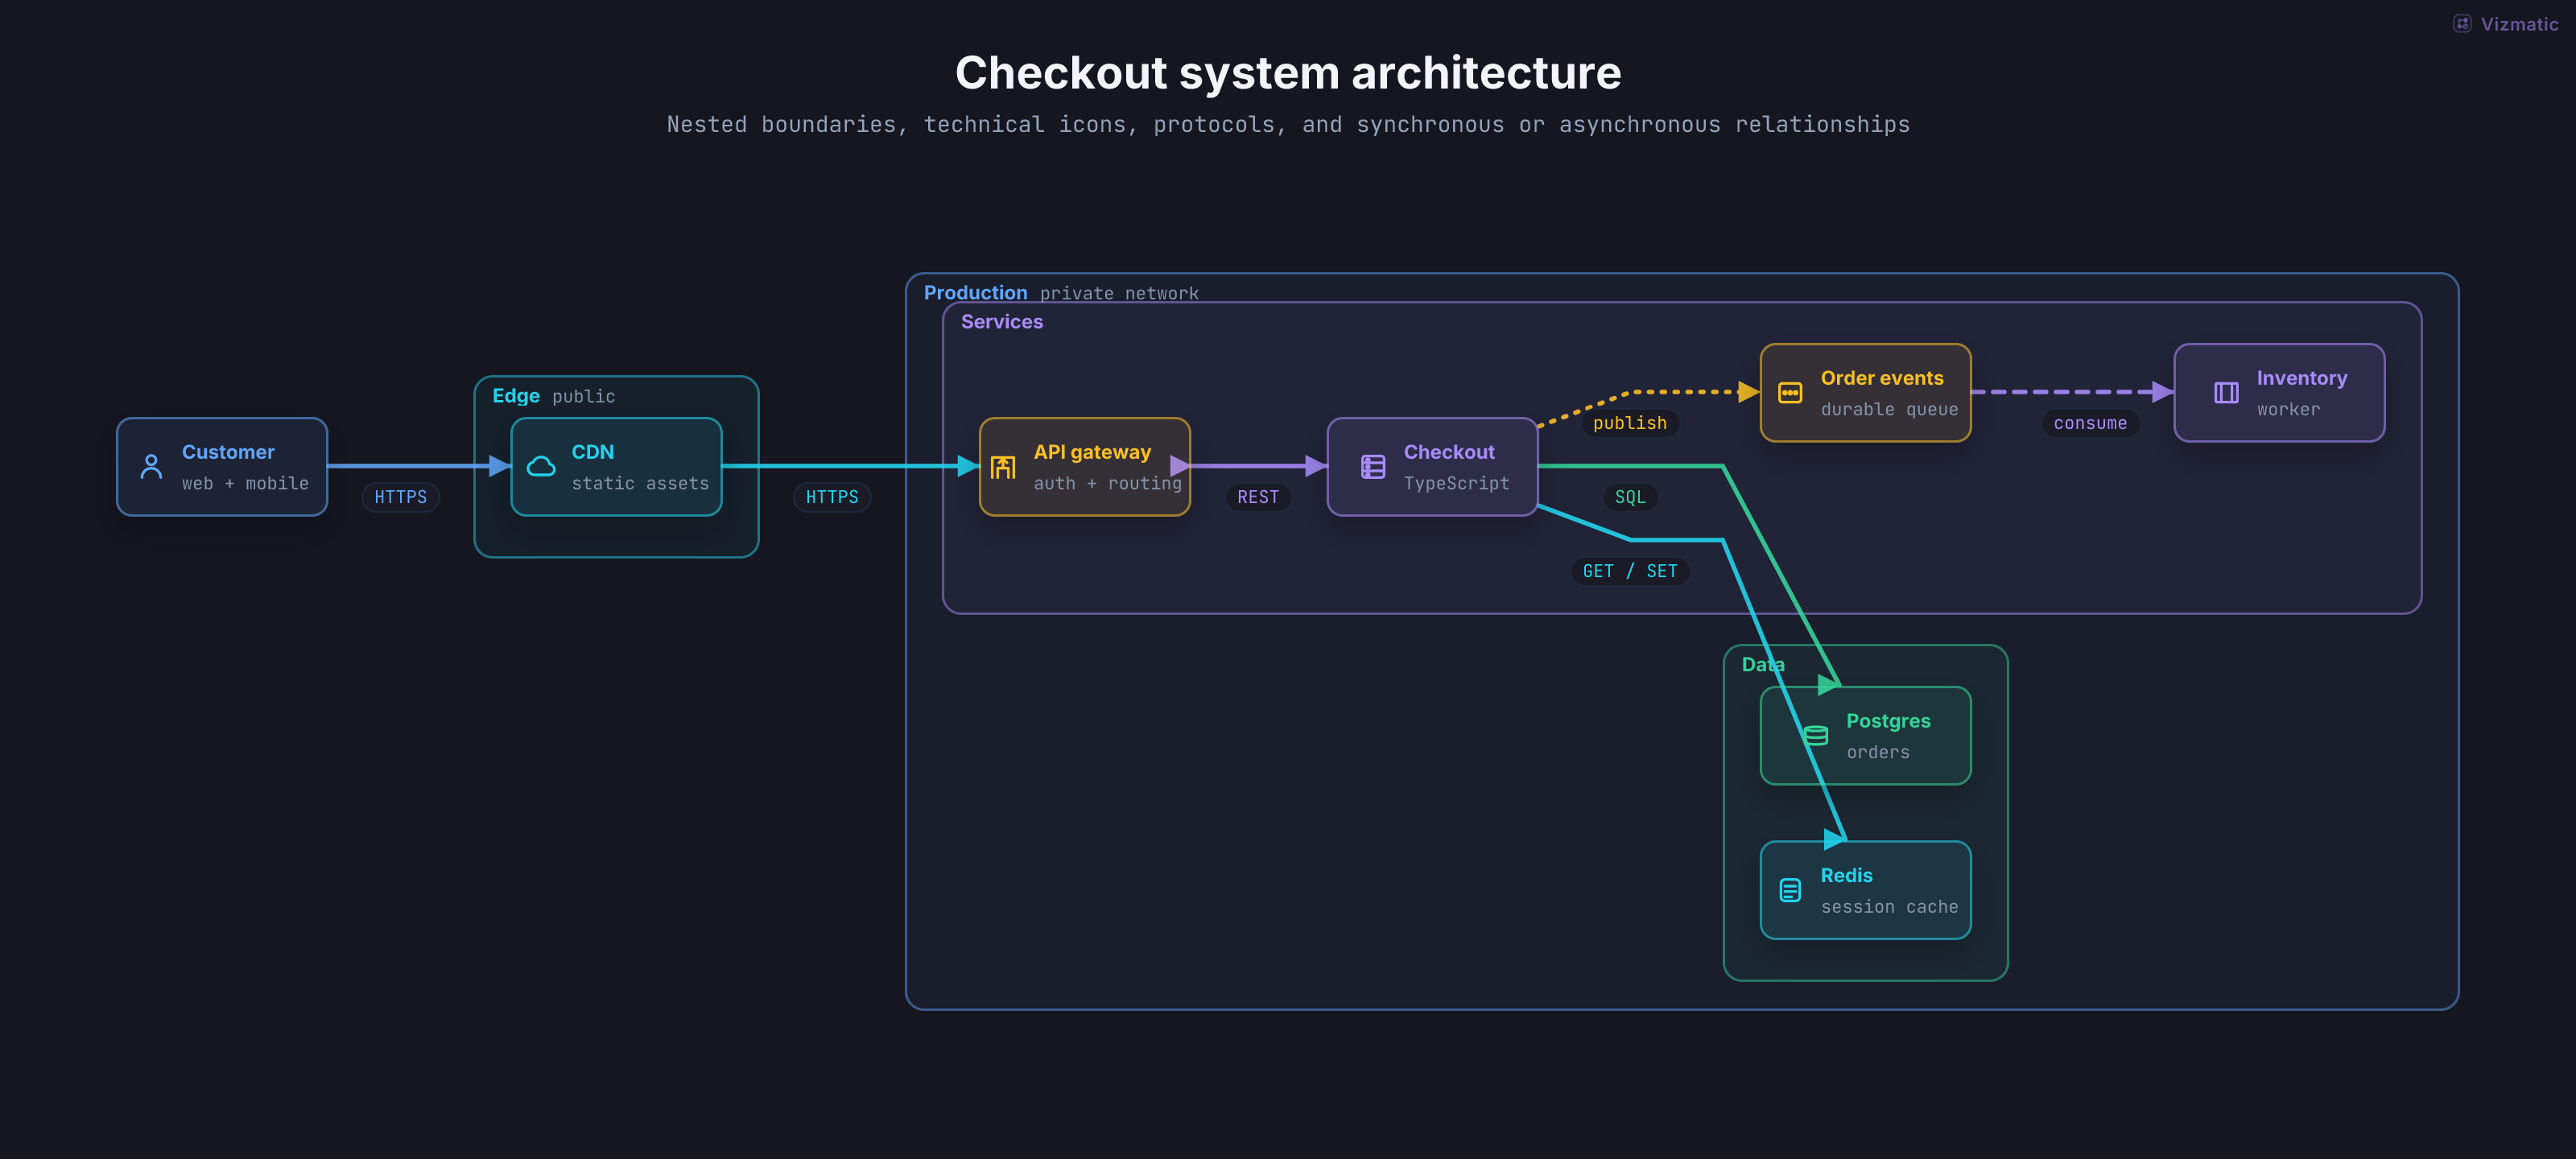Click 'session cache' text
Screen dimensions: 2576x1159
click(1890, 907)
